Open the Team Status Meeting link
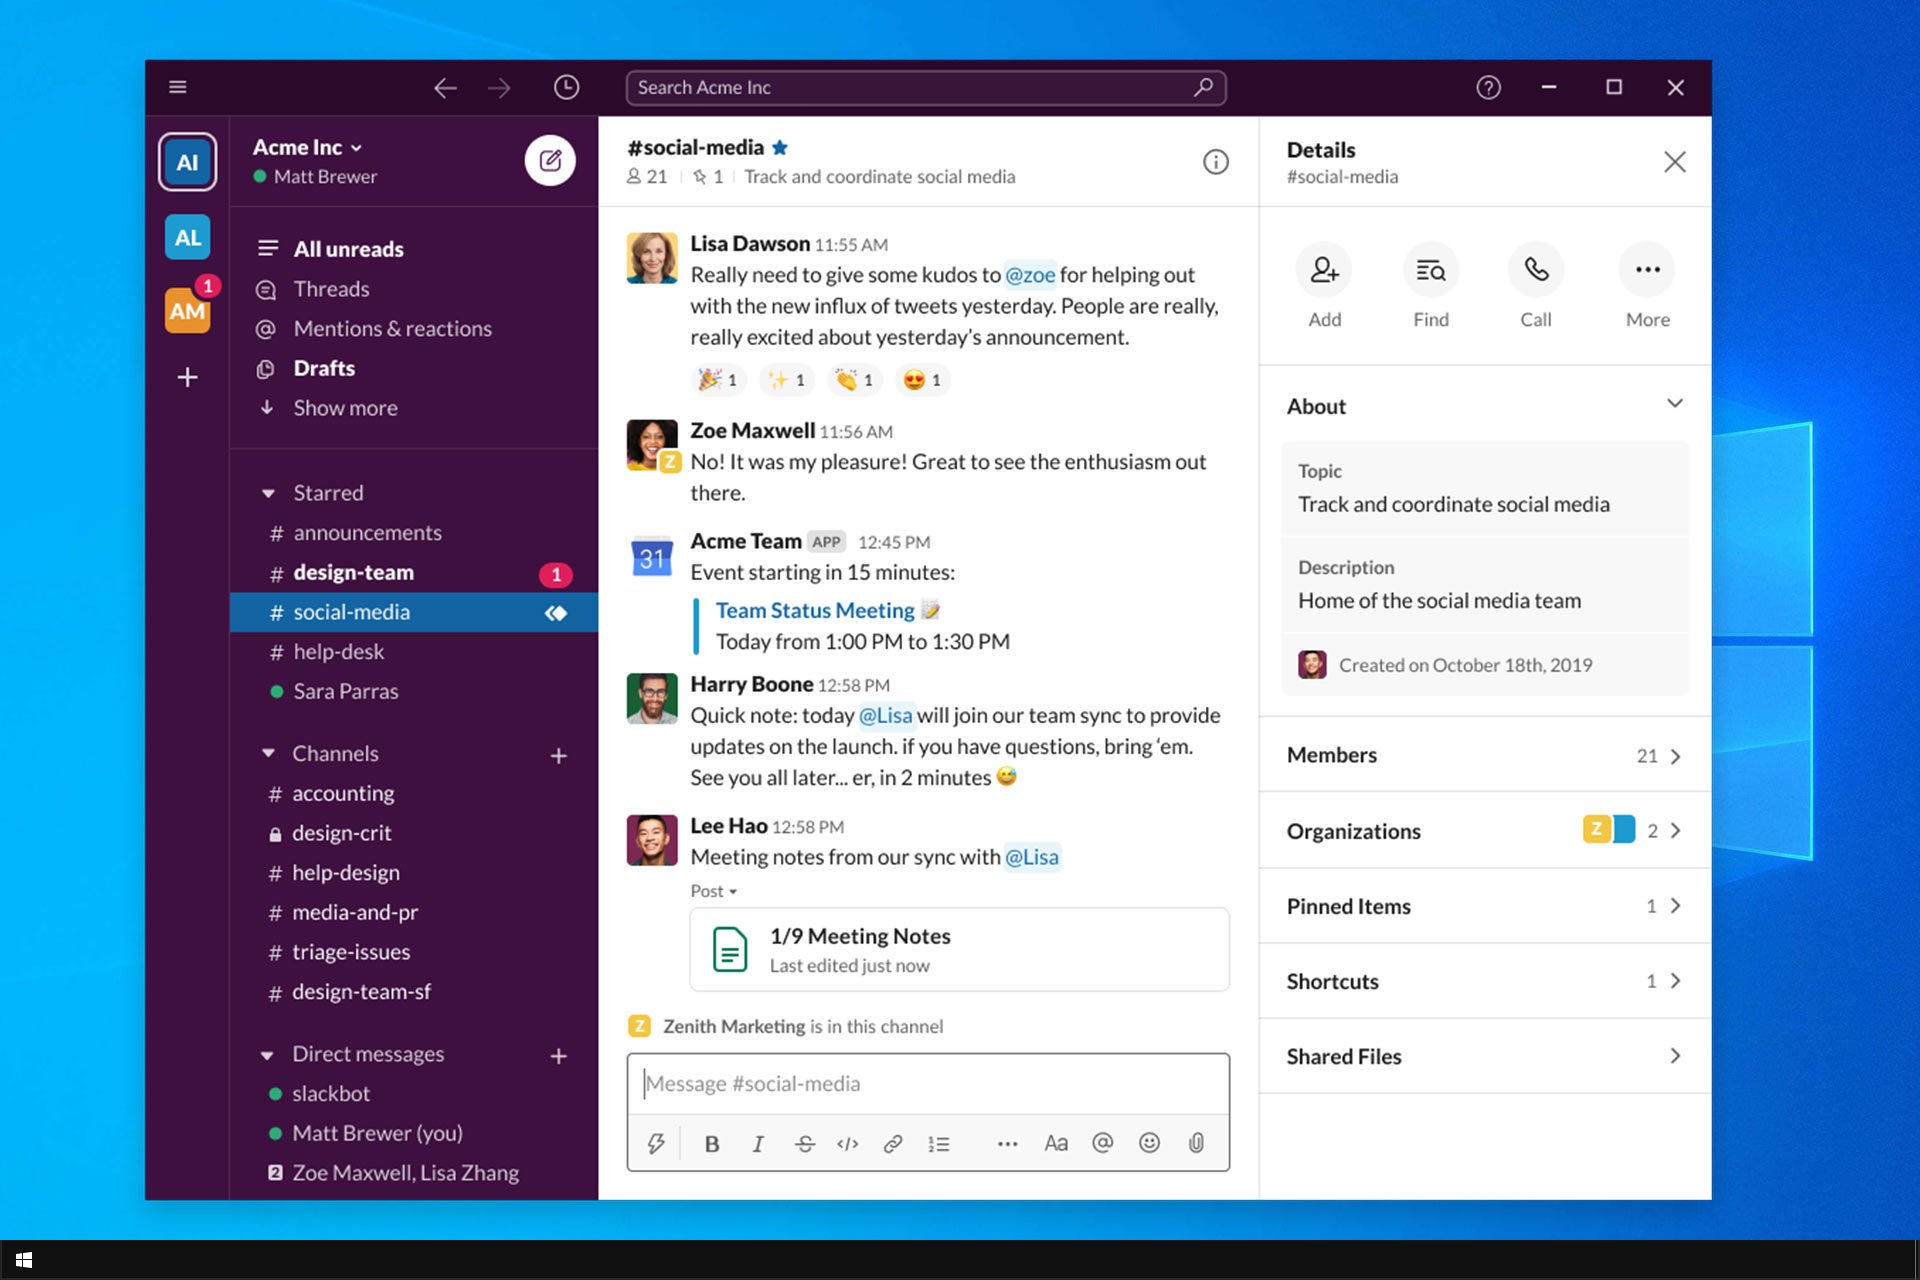The image size is (1920, 1280). [x=815, y=610]
